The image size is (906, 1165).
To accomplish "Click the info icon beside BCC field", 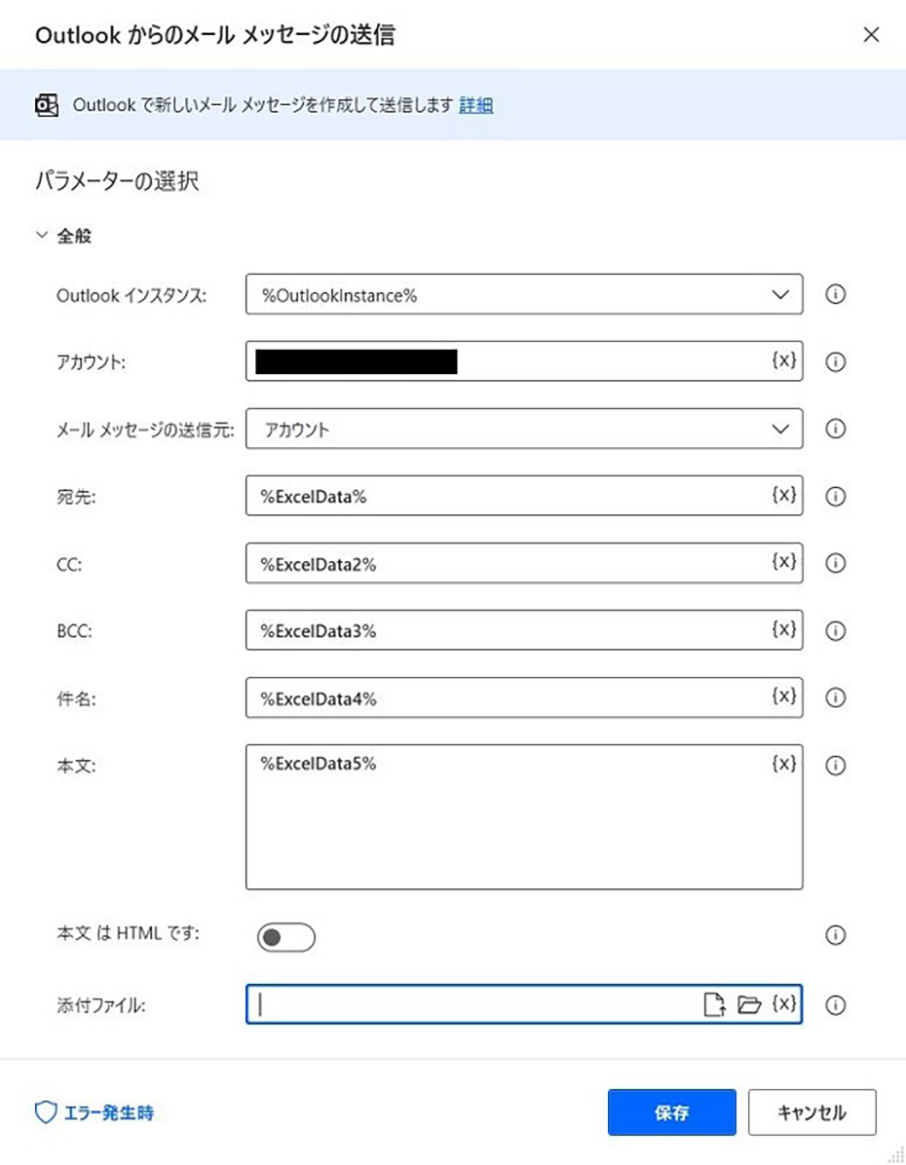I will pyautogui.click(x=835, y=631).
